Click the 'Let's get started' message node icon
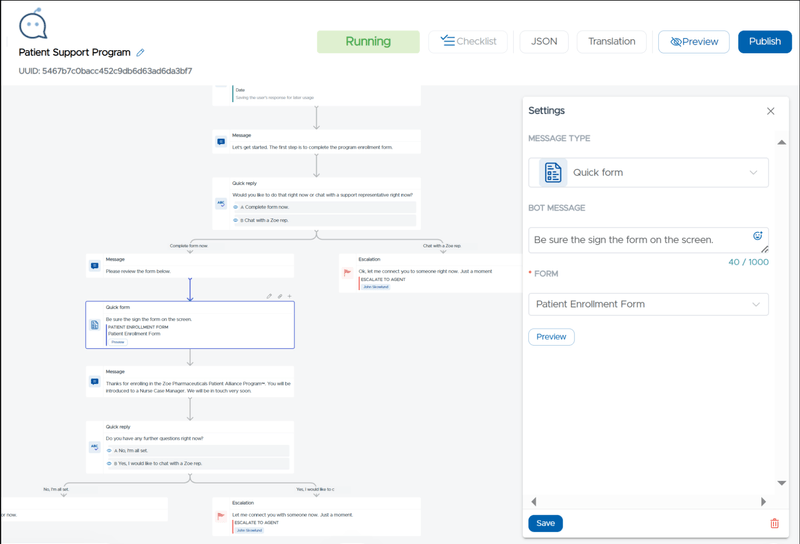800x544 pixels. [221, 142]
